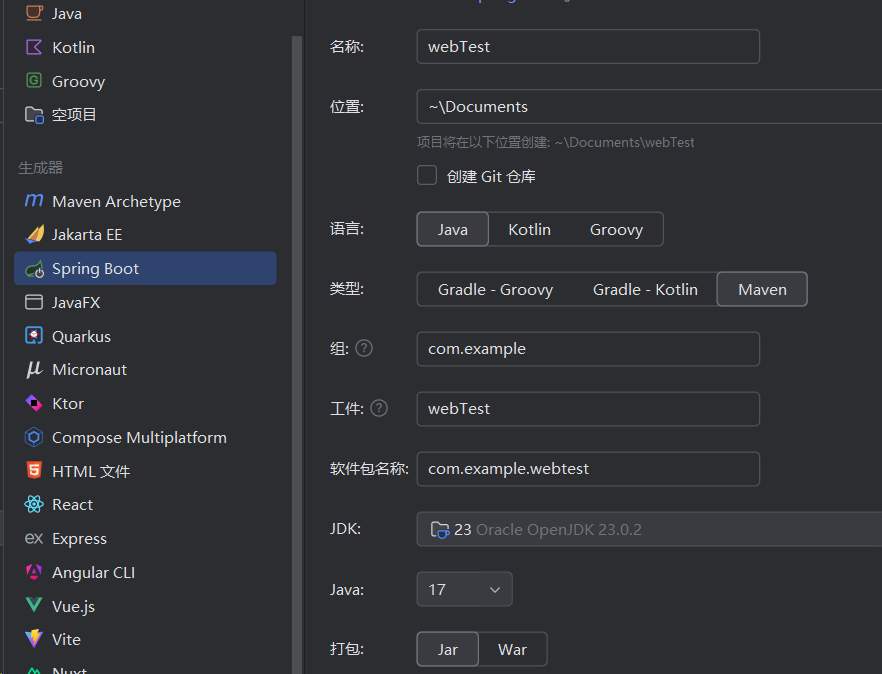This screenshot has width=882, height=674.
Task: Select the Ktor list entry
Action: pos(145,403)
